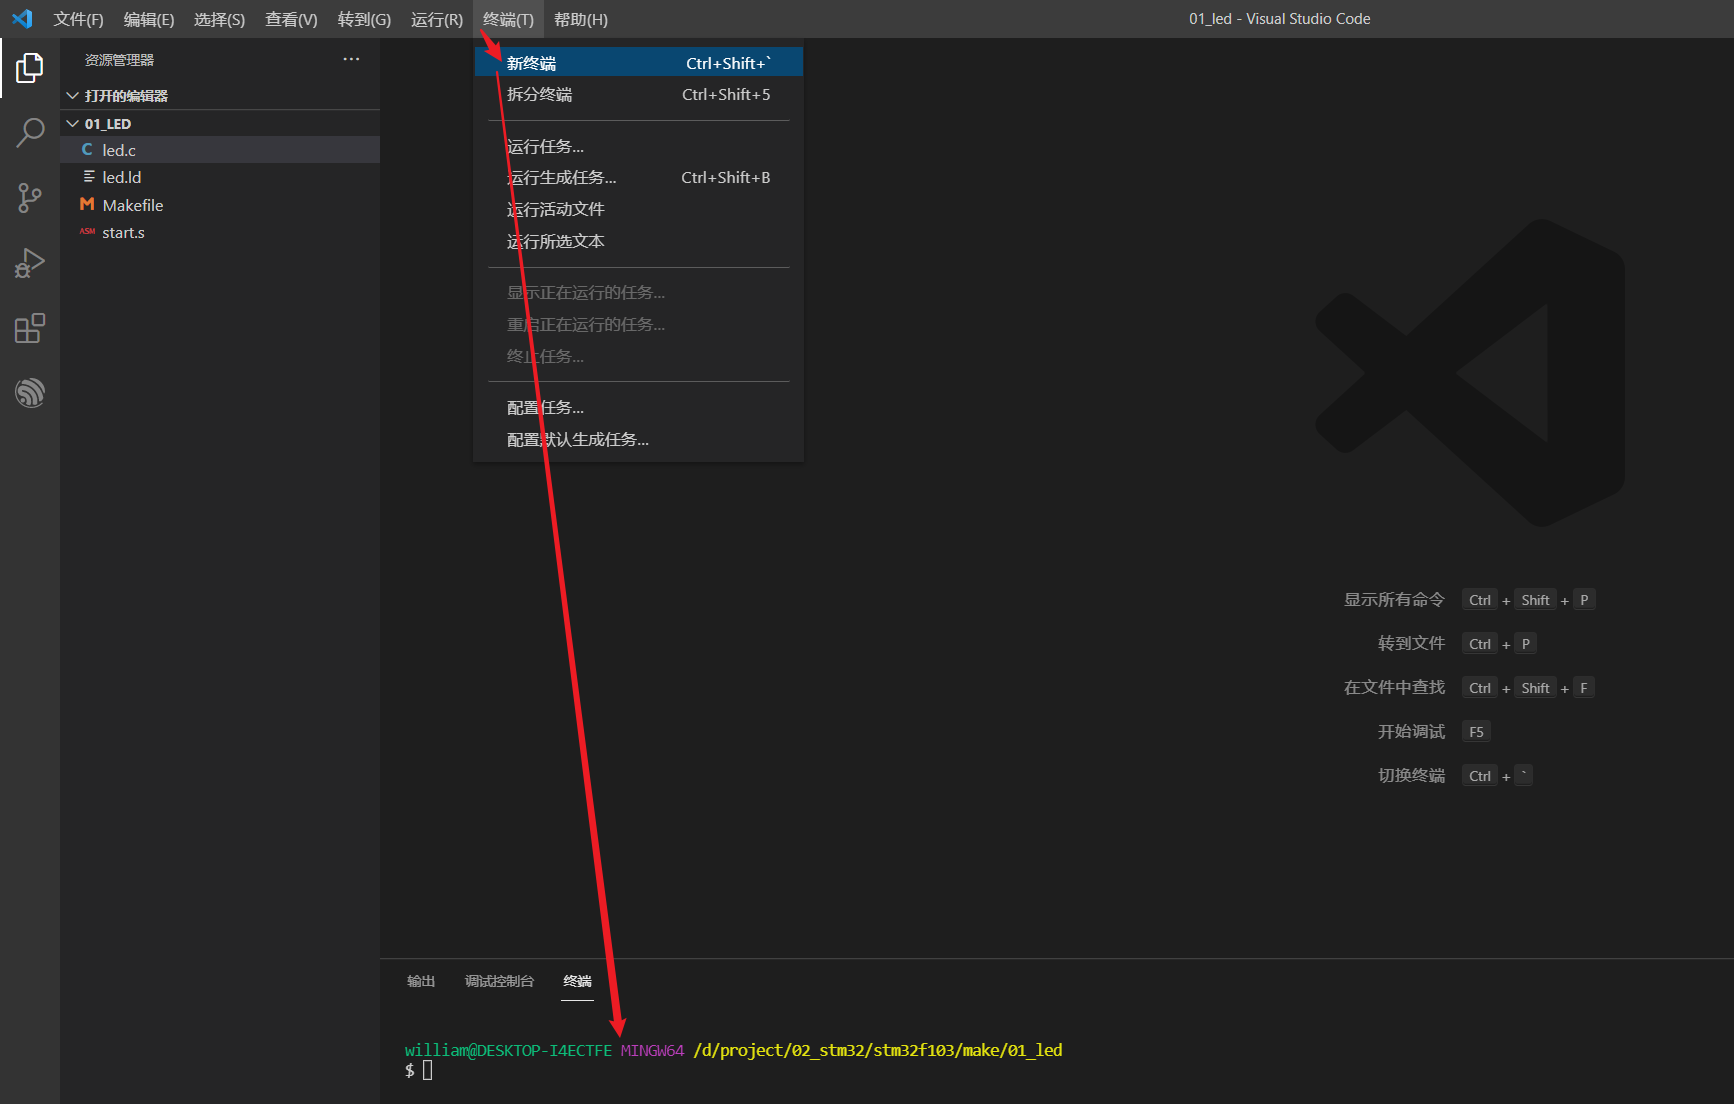The width and height of the screenshot is (1734, 1104).
Task: Choose 运行所选文本 menu entry
Action: 638,241
